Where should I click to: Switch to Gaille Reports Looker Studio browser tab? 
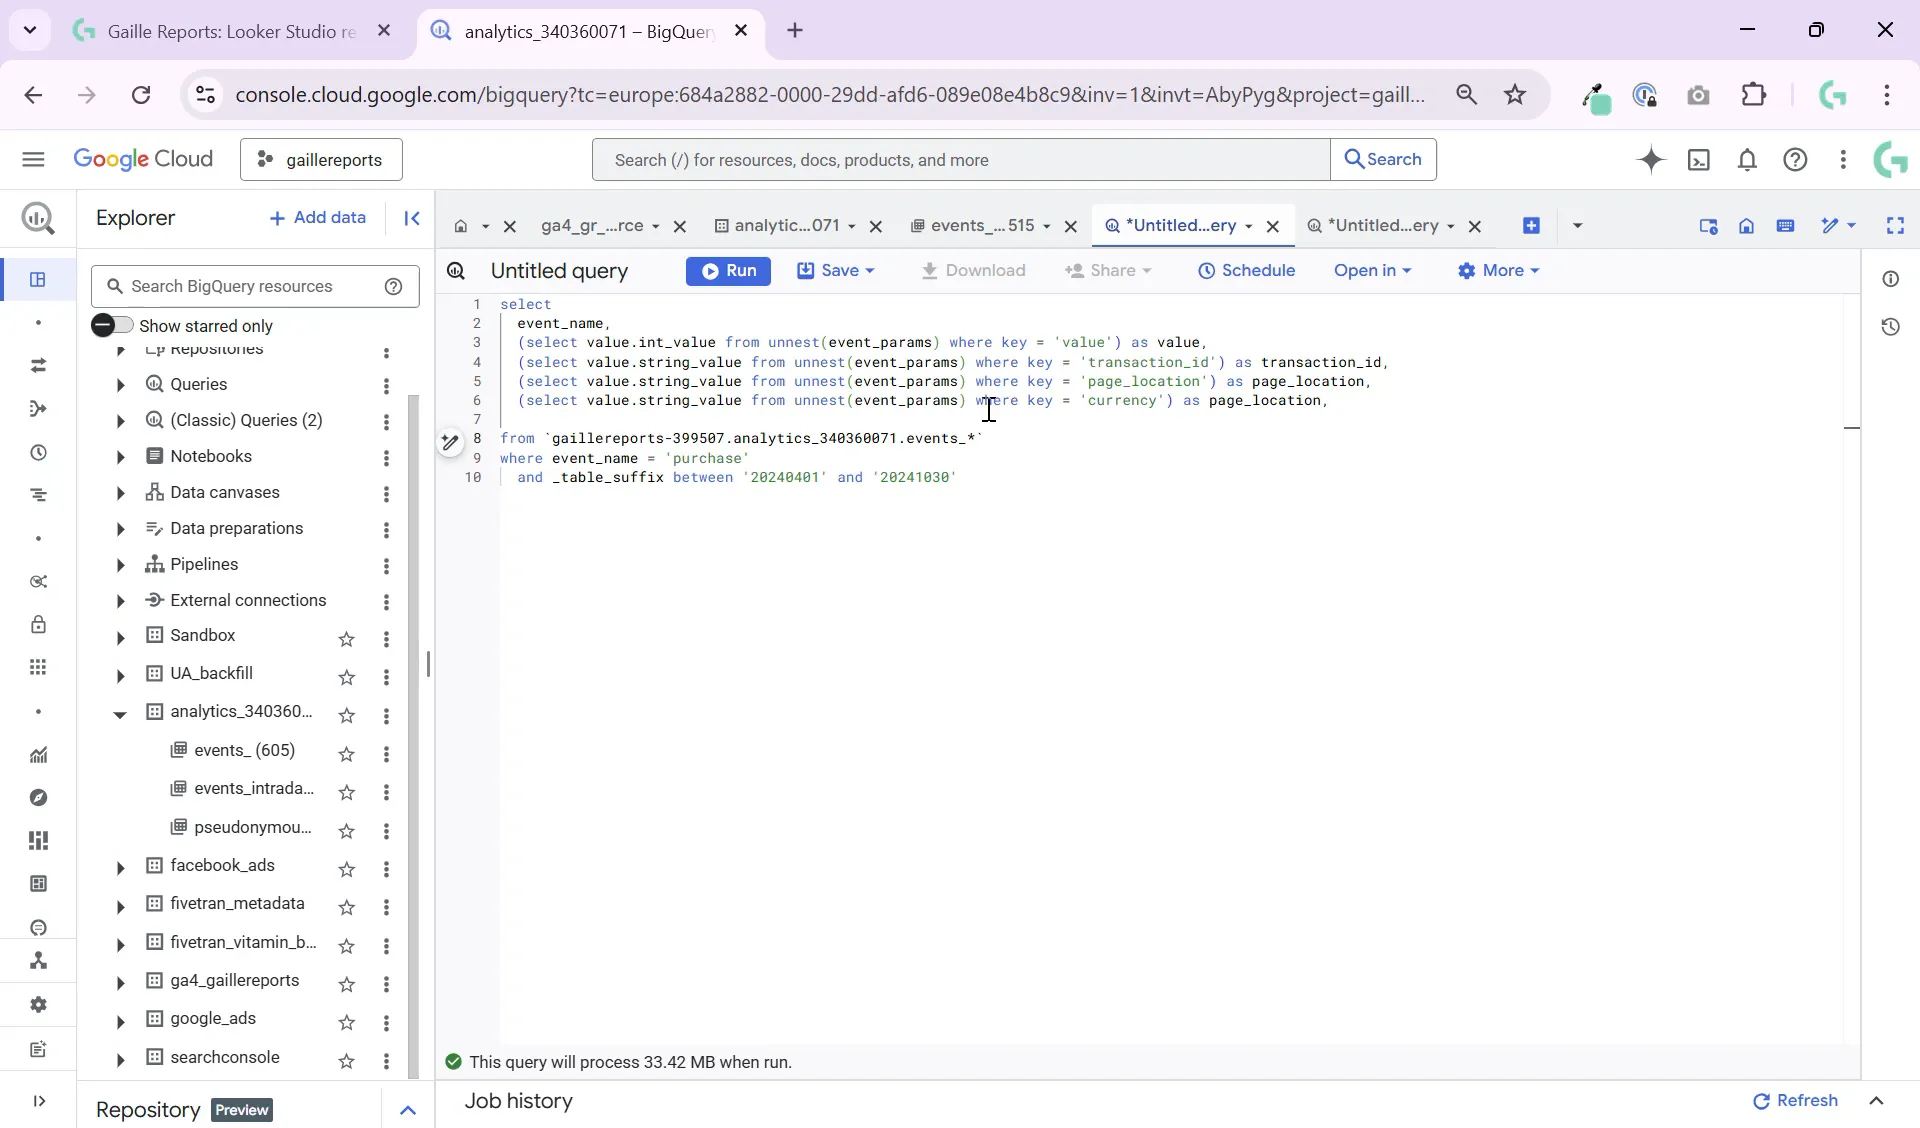231,31
